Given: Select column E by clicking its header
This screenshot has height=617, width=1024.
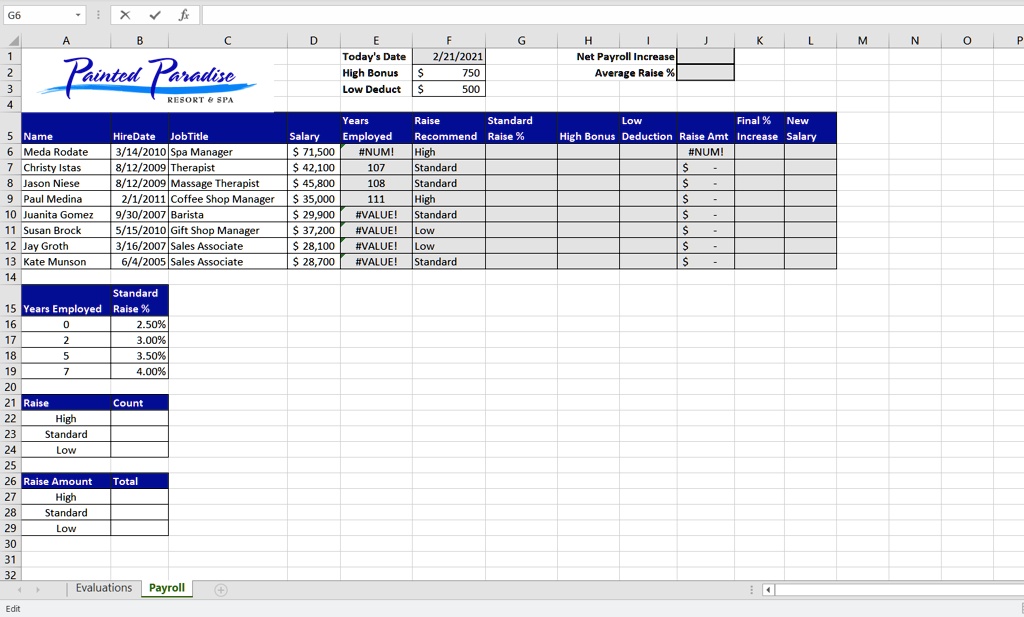Looking at the screenshot, I should point(375,39).
